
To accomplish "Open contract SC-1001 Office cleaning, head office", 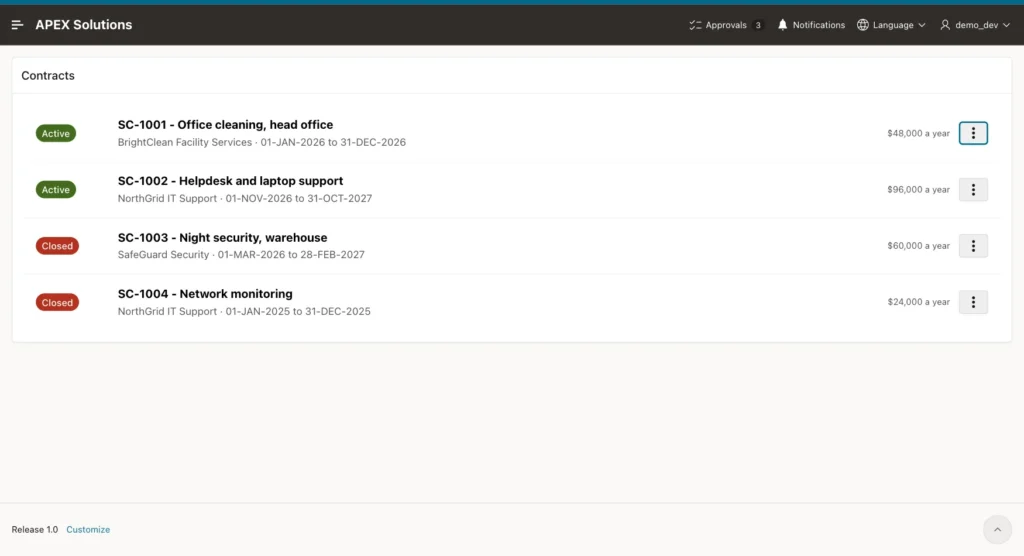I will [225, 125].
